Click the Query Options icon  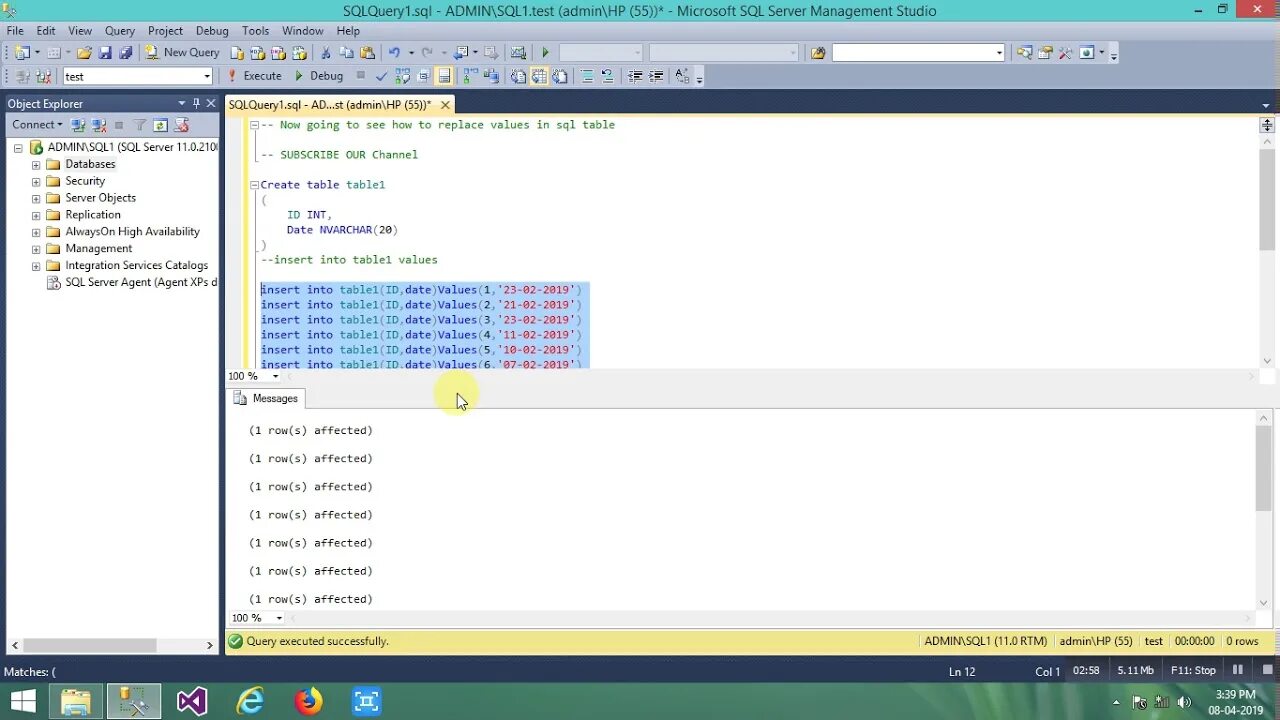tap(423, 75)
